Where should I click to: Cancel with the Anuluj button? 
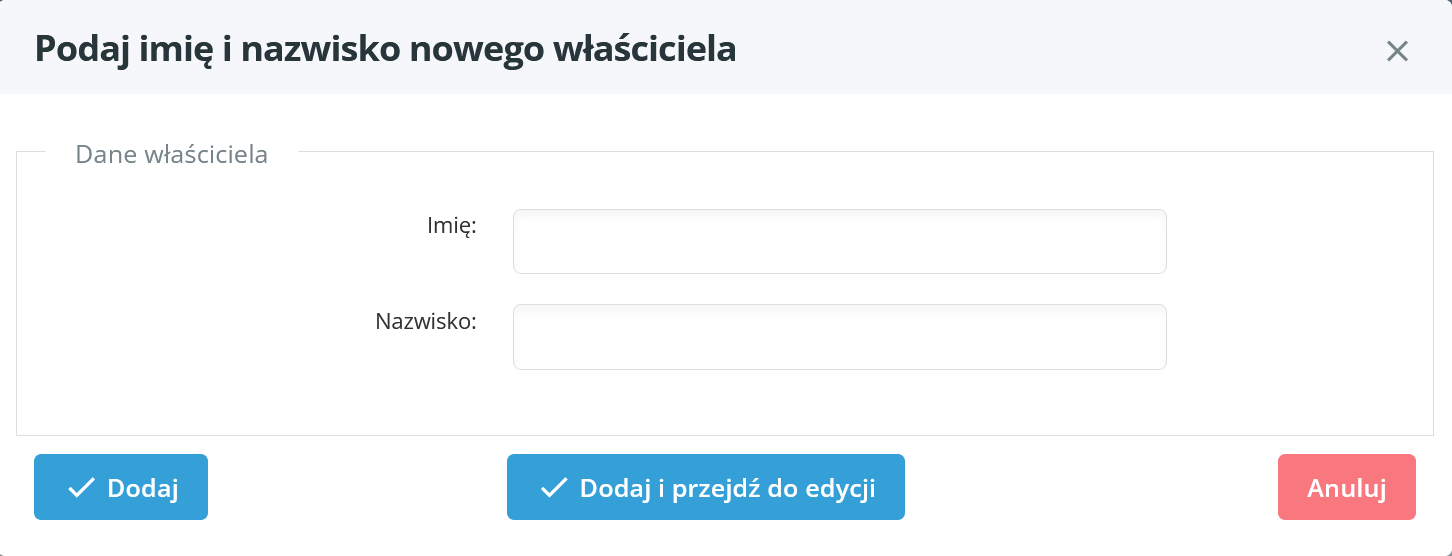coord(1346,488)
